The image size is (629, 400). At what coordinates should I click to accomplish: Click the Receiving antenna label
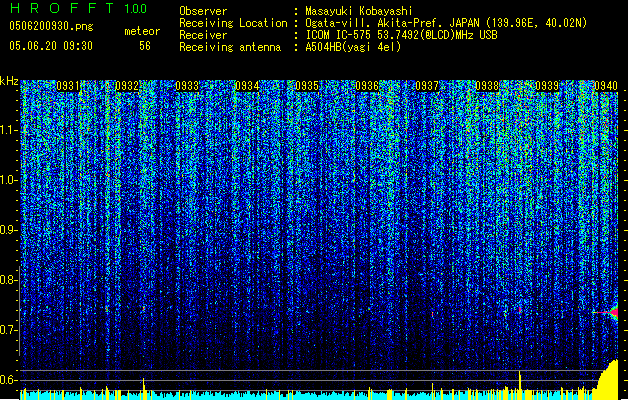click(x=230, y=47)
